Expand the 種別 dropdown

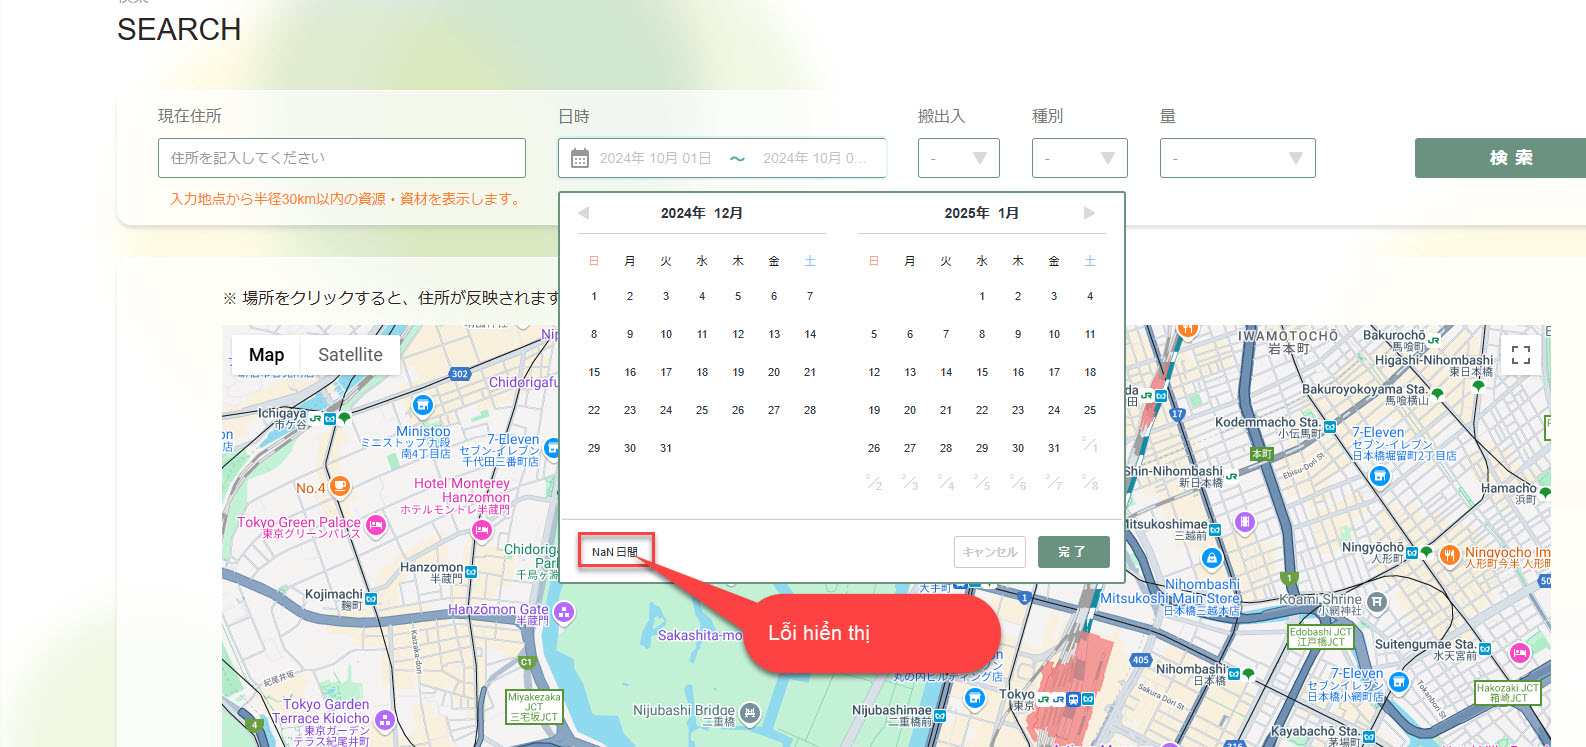1079,158
